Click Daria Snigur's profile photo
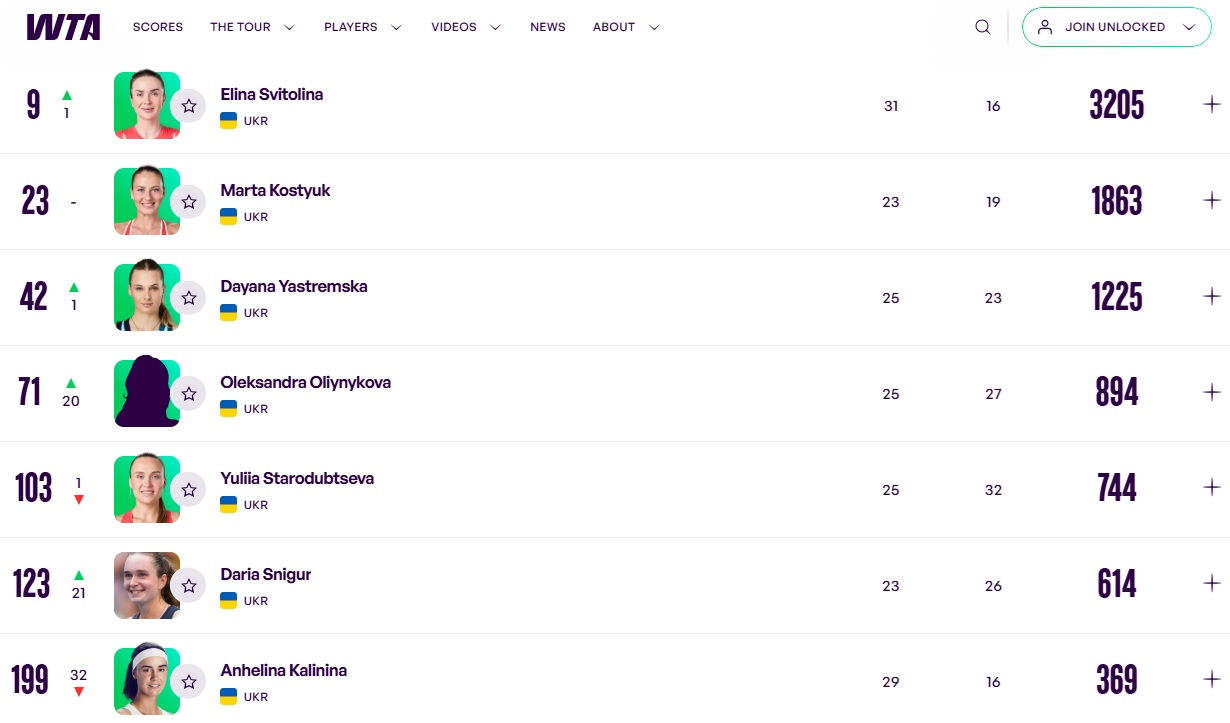 tap(146, 585)
